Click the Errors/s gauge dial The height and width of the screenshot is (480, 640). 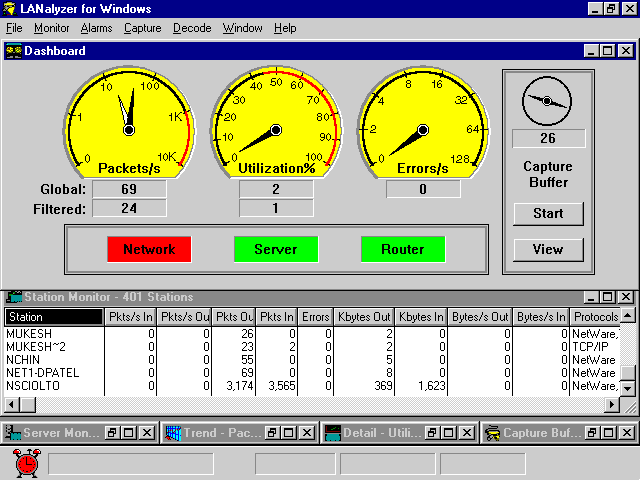pos(423,122)
